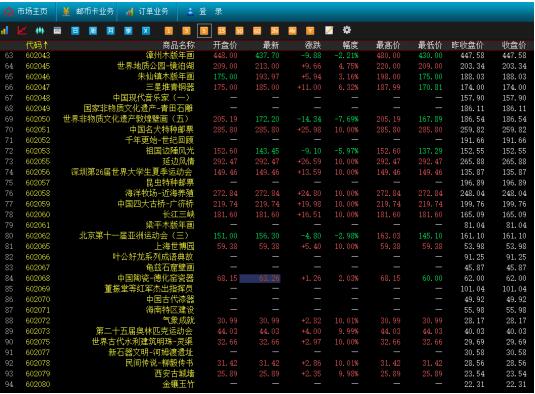Viewport: 535px width, 394px height.
Task: Open the 订单业务 menu tab
Action: pos(147,12)
